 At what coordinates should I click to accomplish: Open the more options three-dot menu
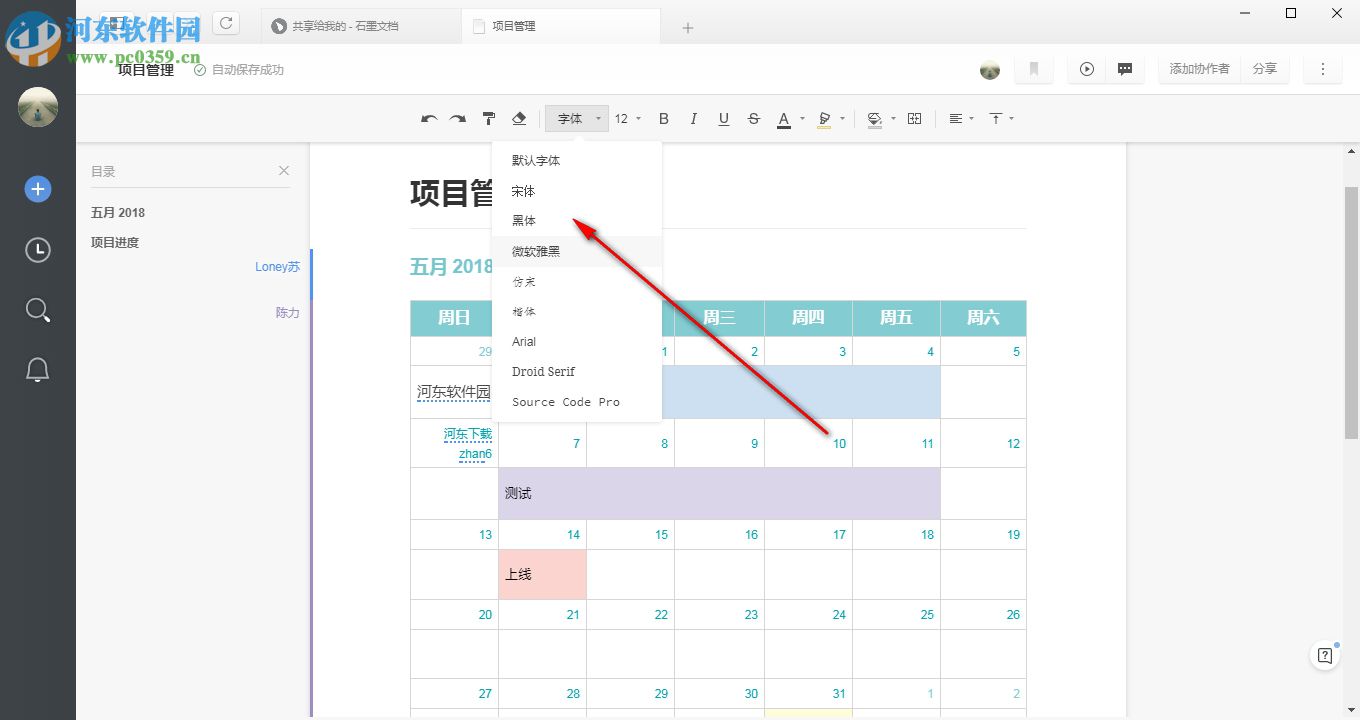point(1323,69)
